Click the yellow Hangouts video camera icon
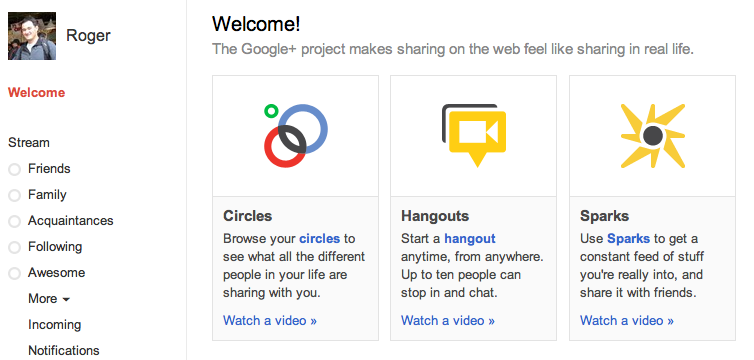The width and height of the screenshot is (754, 360). point(474,136)
